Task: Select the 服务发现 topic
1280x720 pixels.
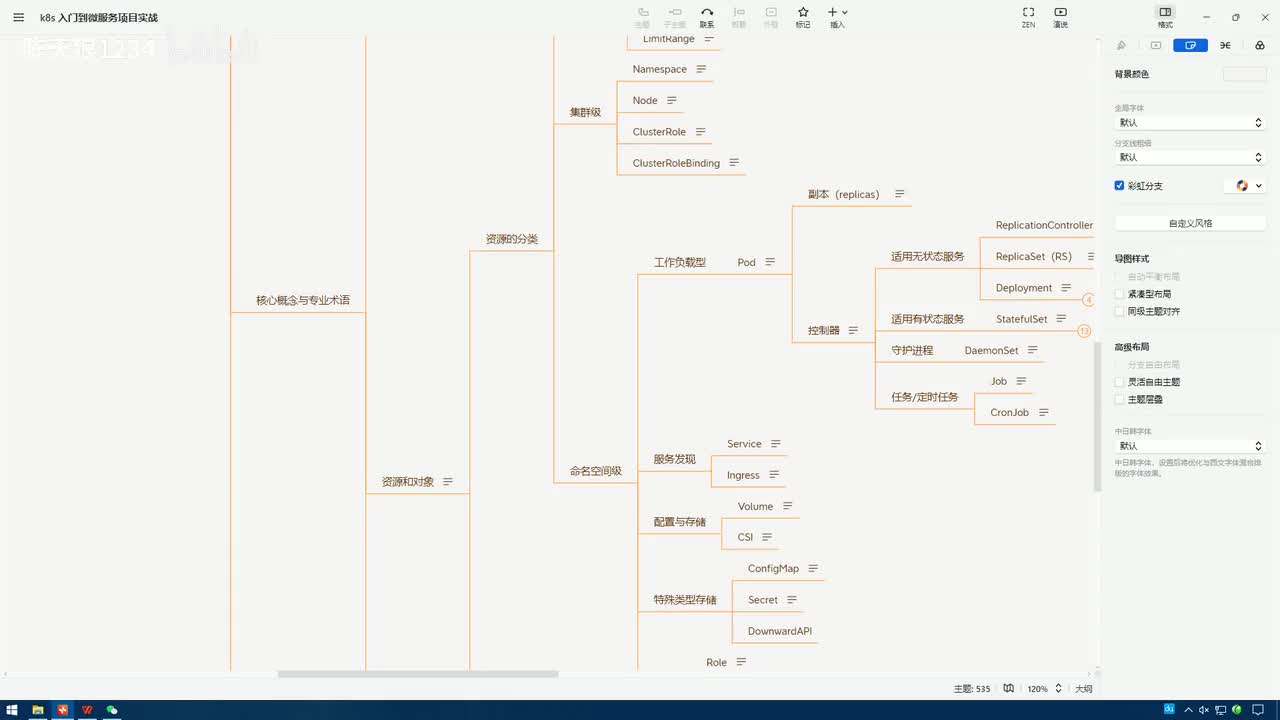Action: click(x=674, y=459)
